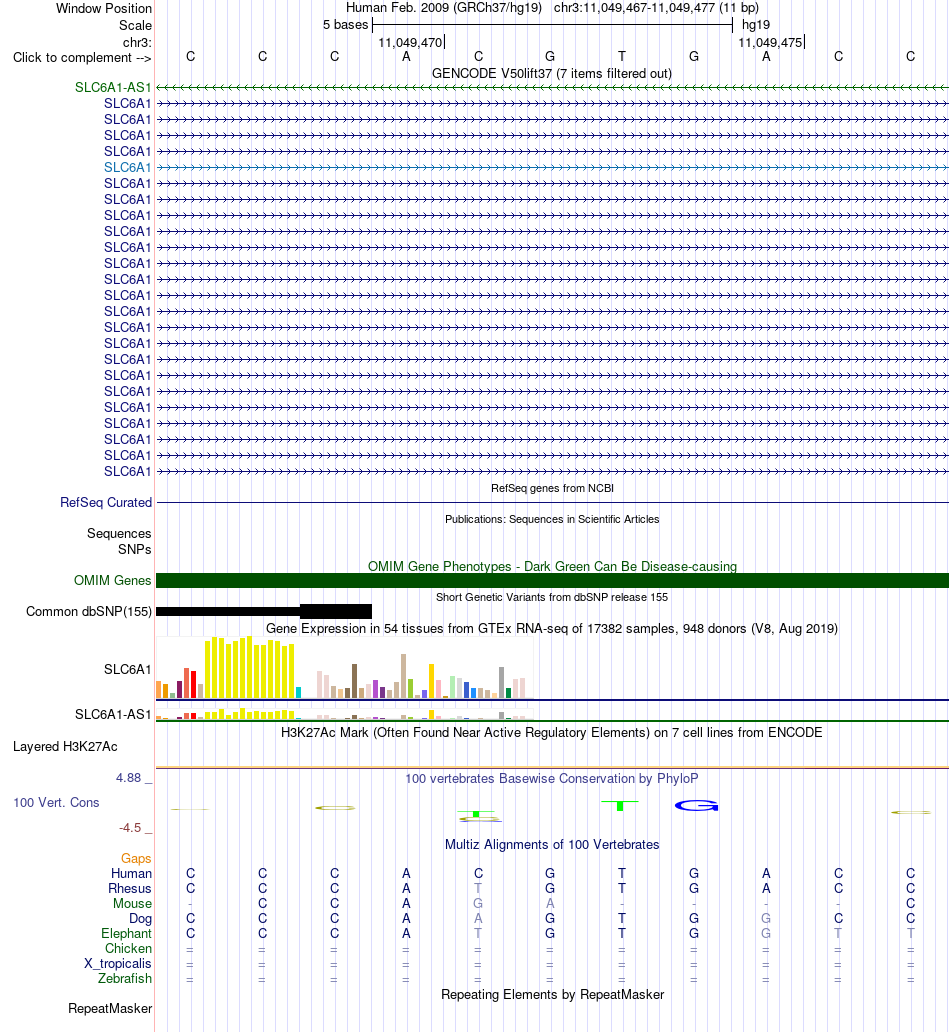Select the green SLC6A1-AS1 gene label in GENCODE track
Screen dimensions: 950x1032
tap(113, 88)
